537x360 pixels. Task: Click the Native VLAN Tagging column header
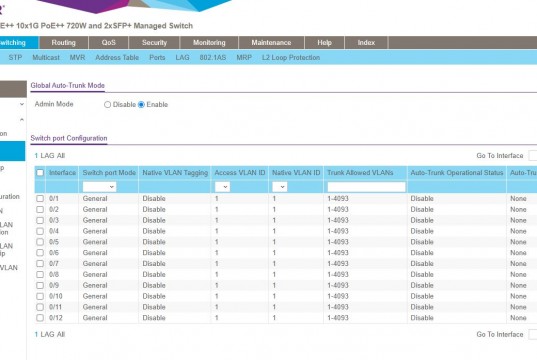[x=175, y=173]
